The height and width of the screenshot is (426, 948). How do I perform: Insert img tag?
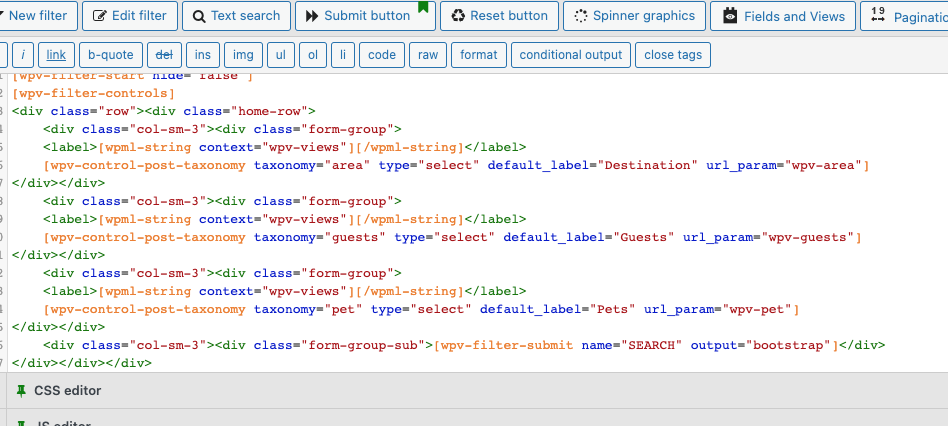coord(243,55)
